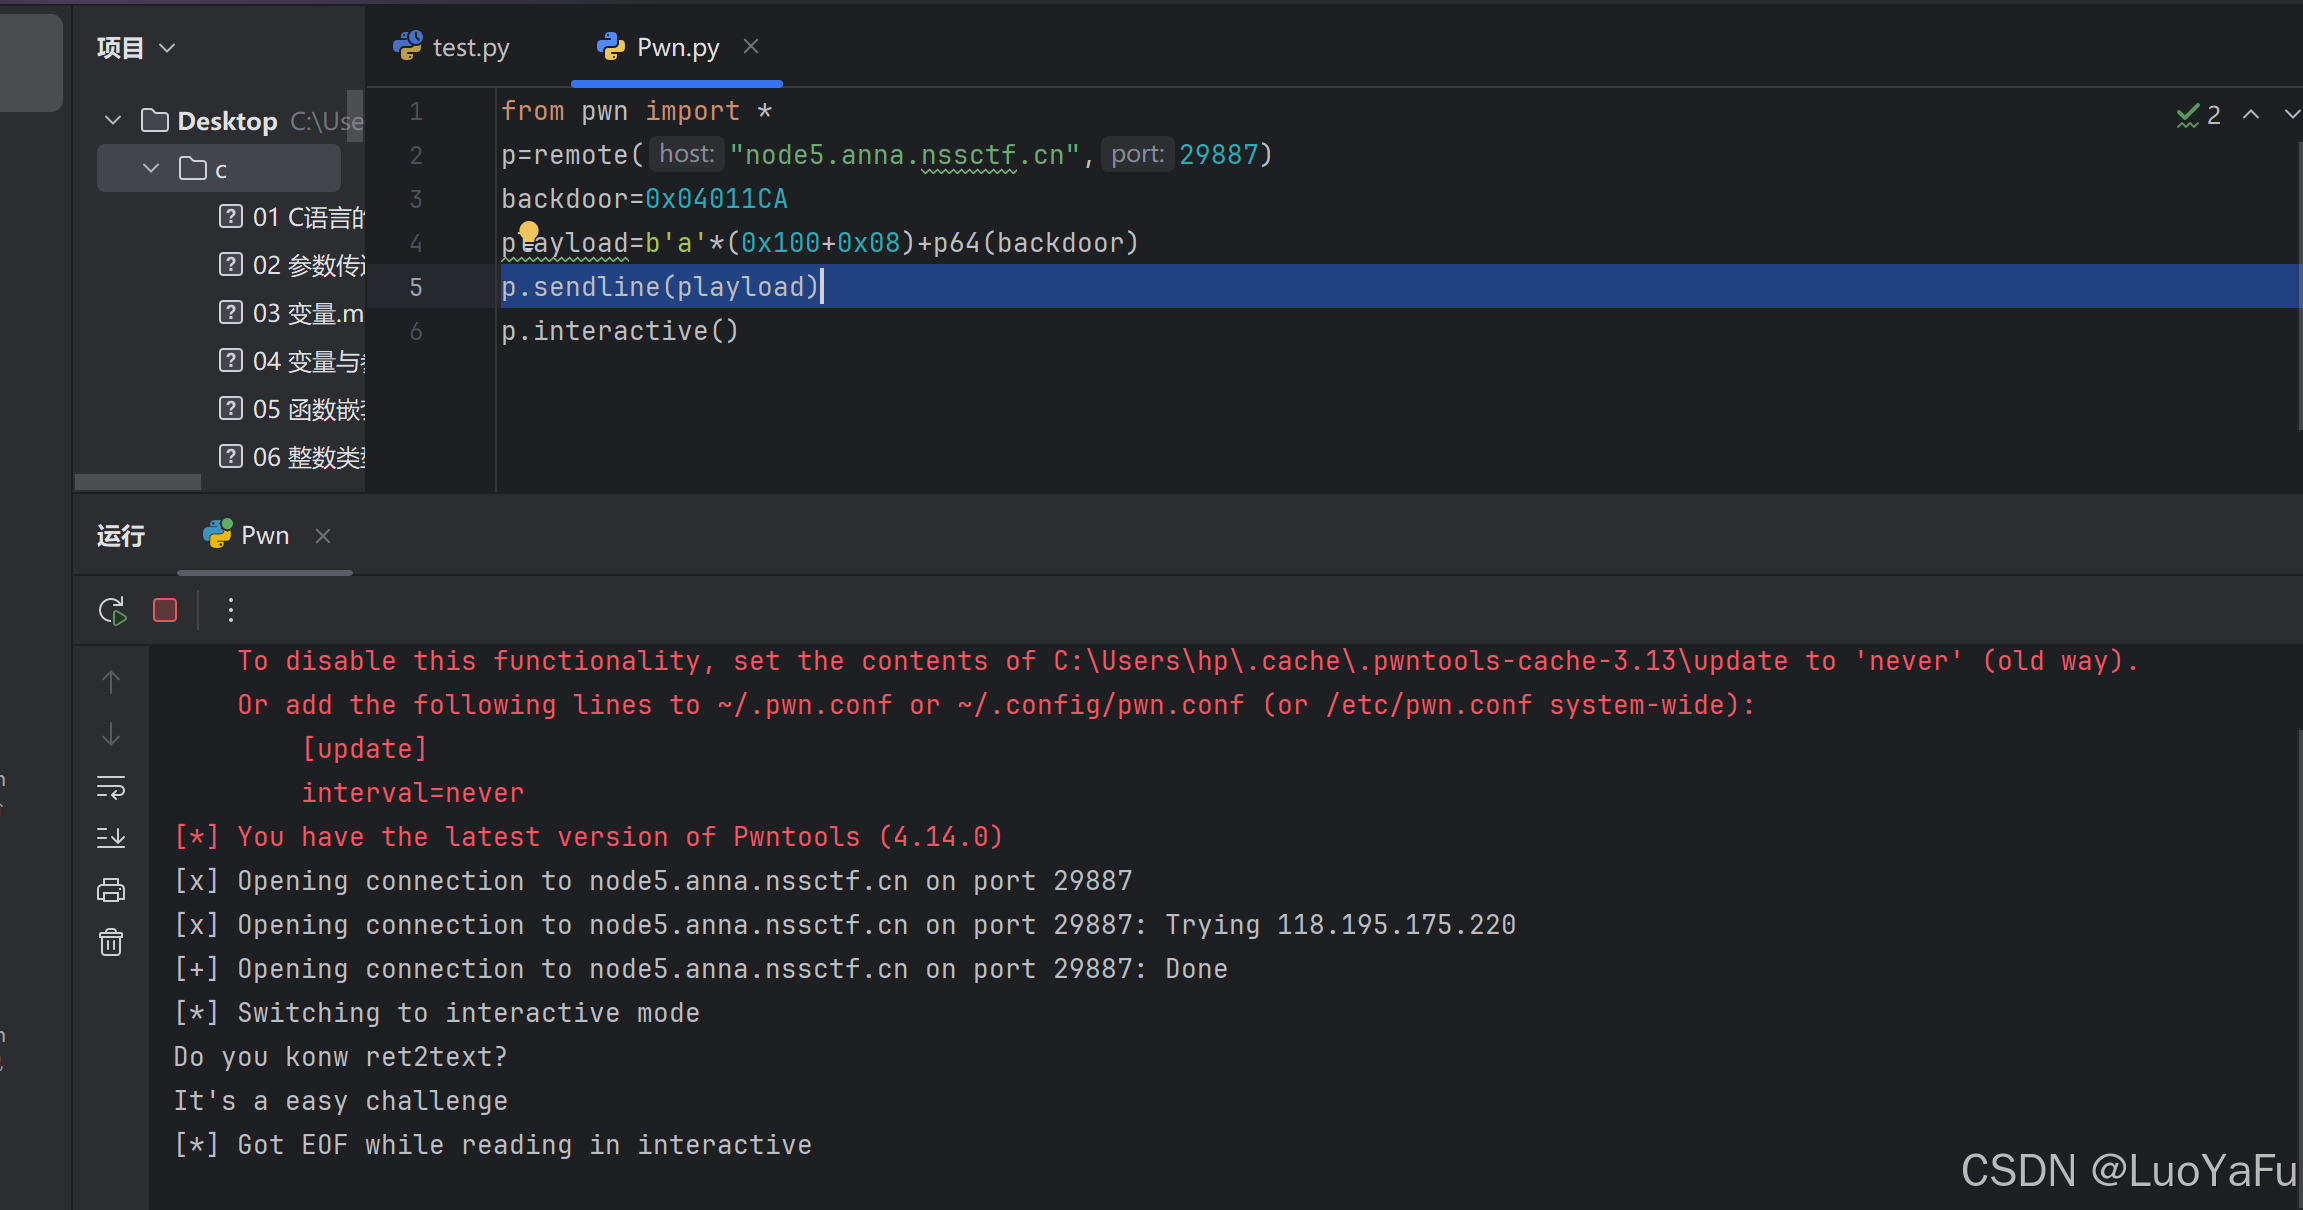Close the Pwn.py editor tab
This screenshot has width=2303, height=1210.
point(751,46)
